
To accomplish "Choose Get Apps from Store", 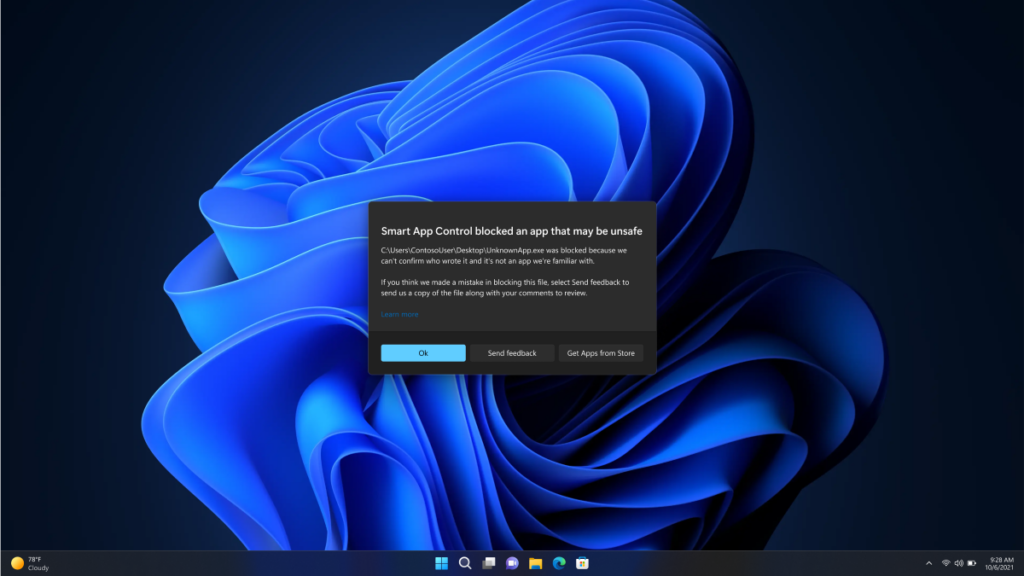I will 601,352.
